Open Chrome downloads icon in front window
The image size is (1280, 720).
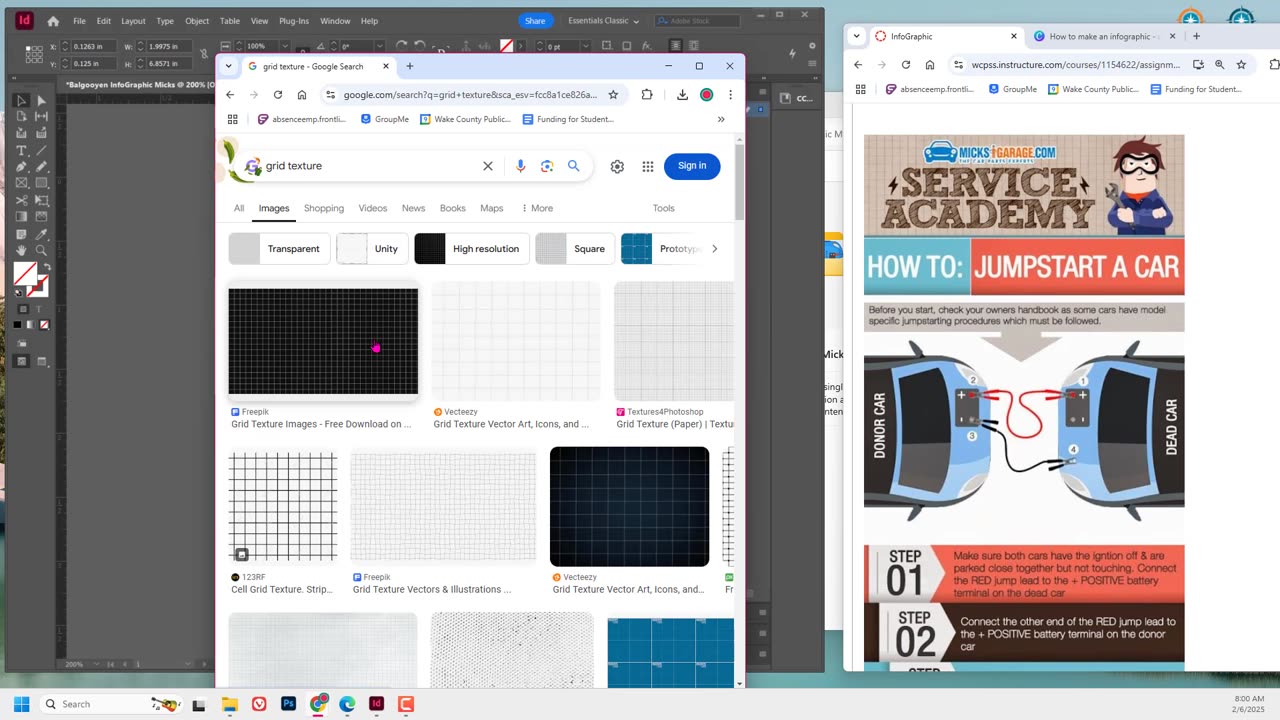(x=682, y=95)
